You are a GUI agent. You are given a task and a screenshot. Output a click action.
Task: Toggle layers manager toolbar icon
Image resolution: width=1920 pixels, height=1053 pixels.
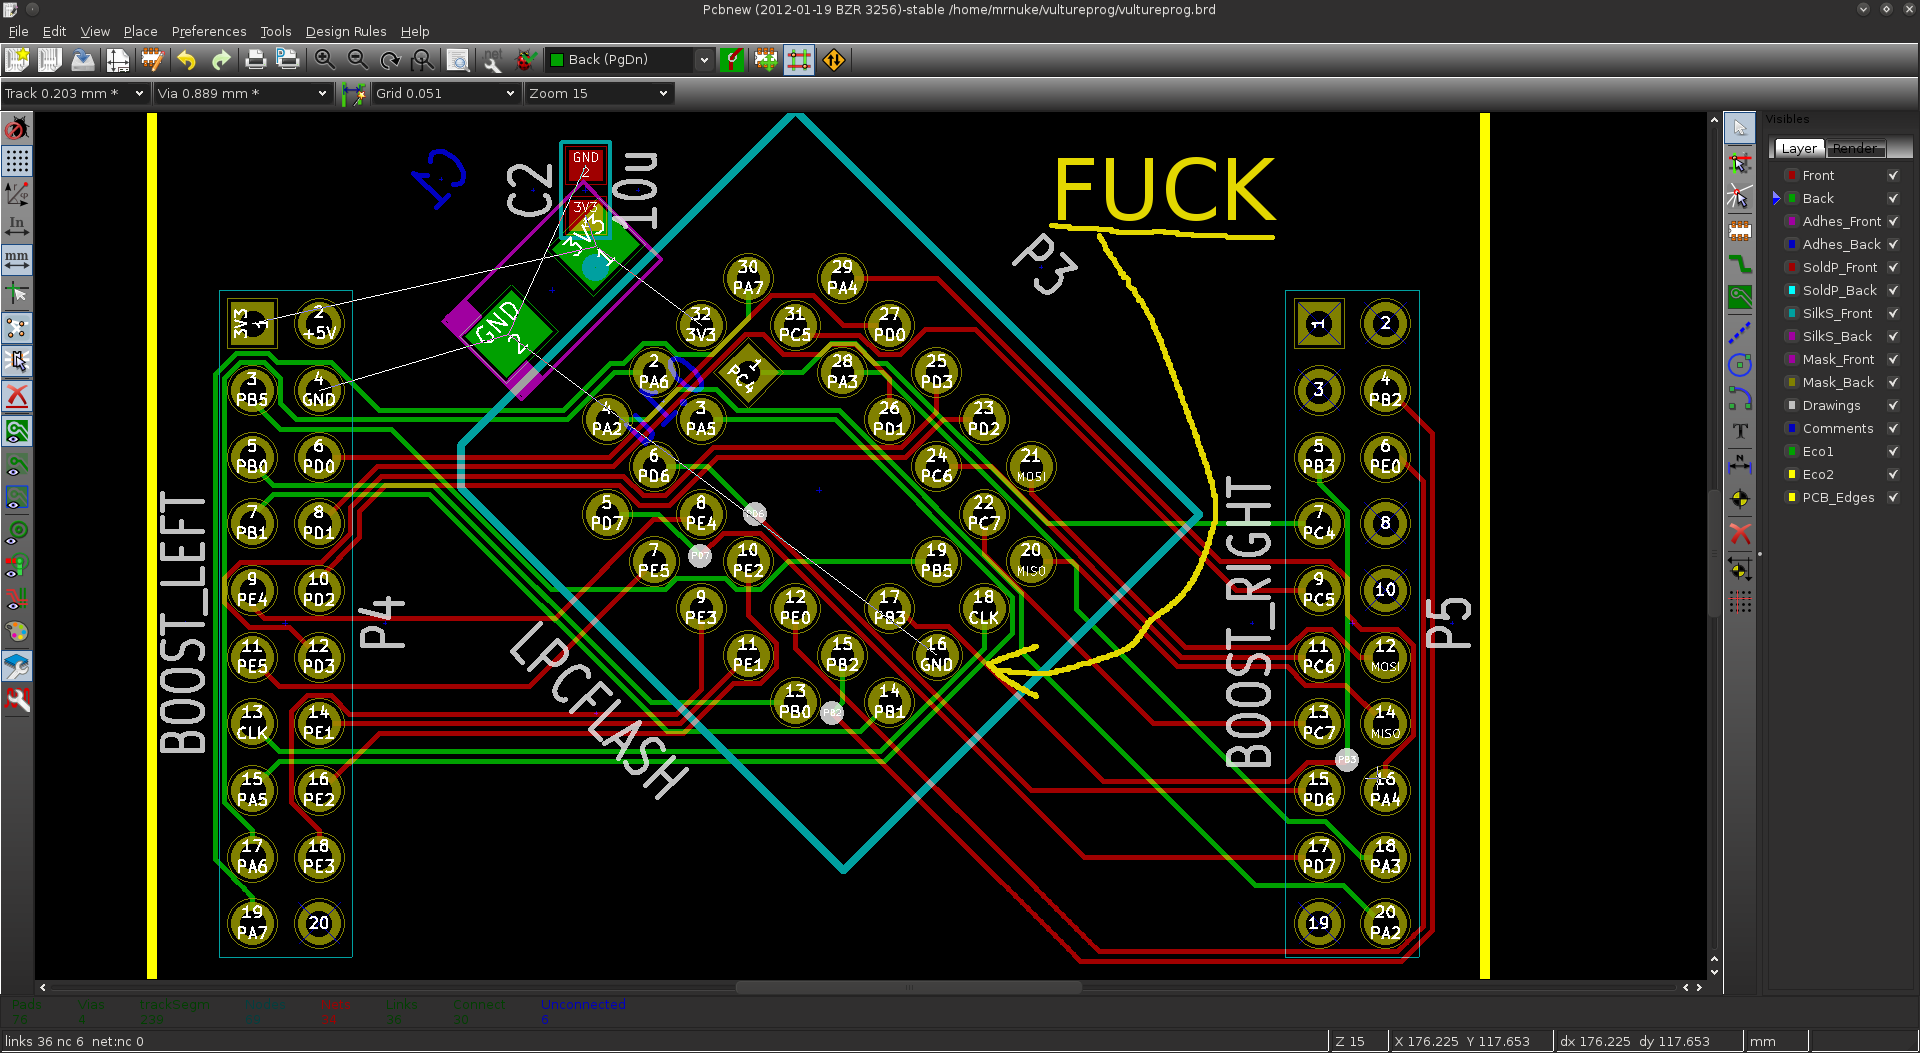click(x=17, y=666)
